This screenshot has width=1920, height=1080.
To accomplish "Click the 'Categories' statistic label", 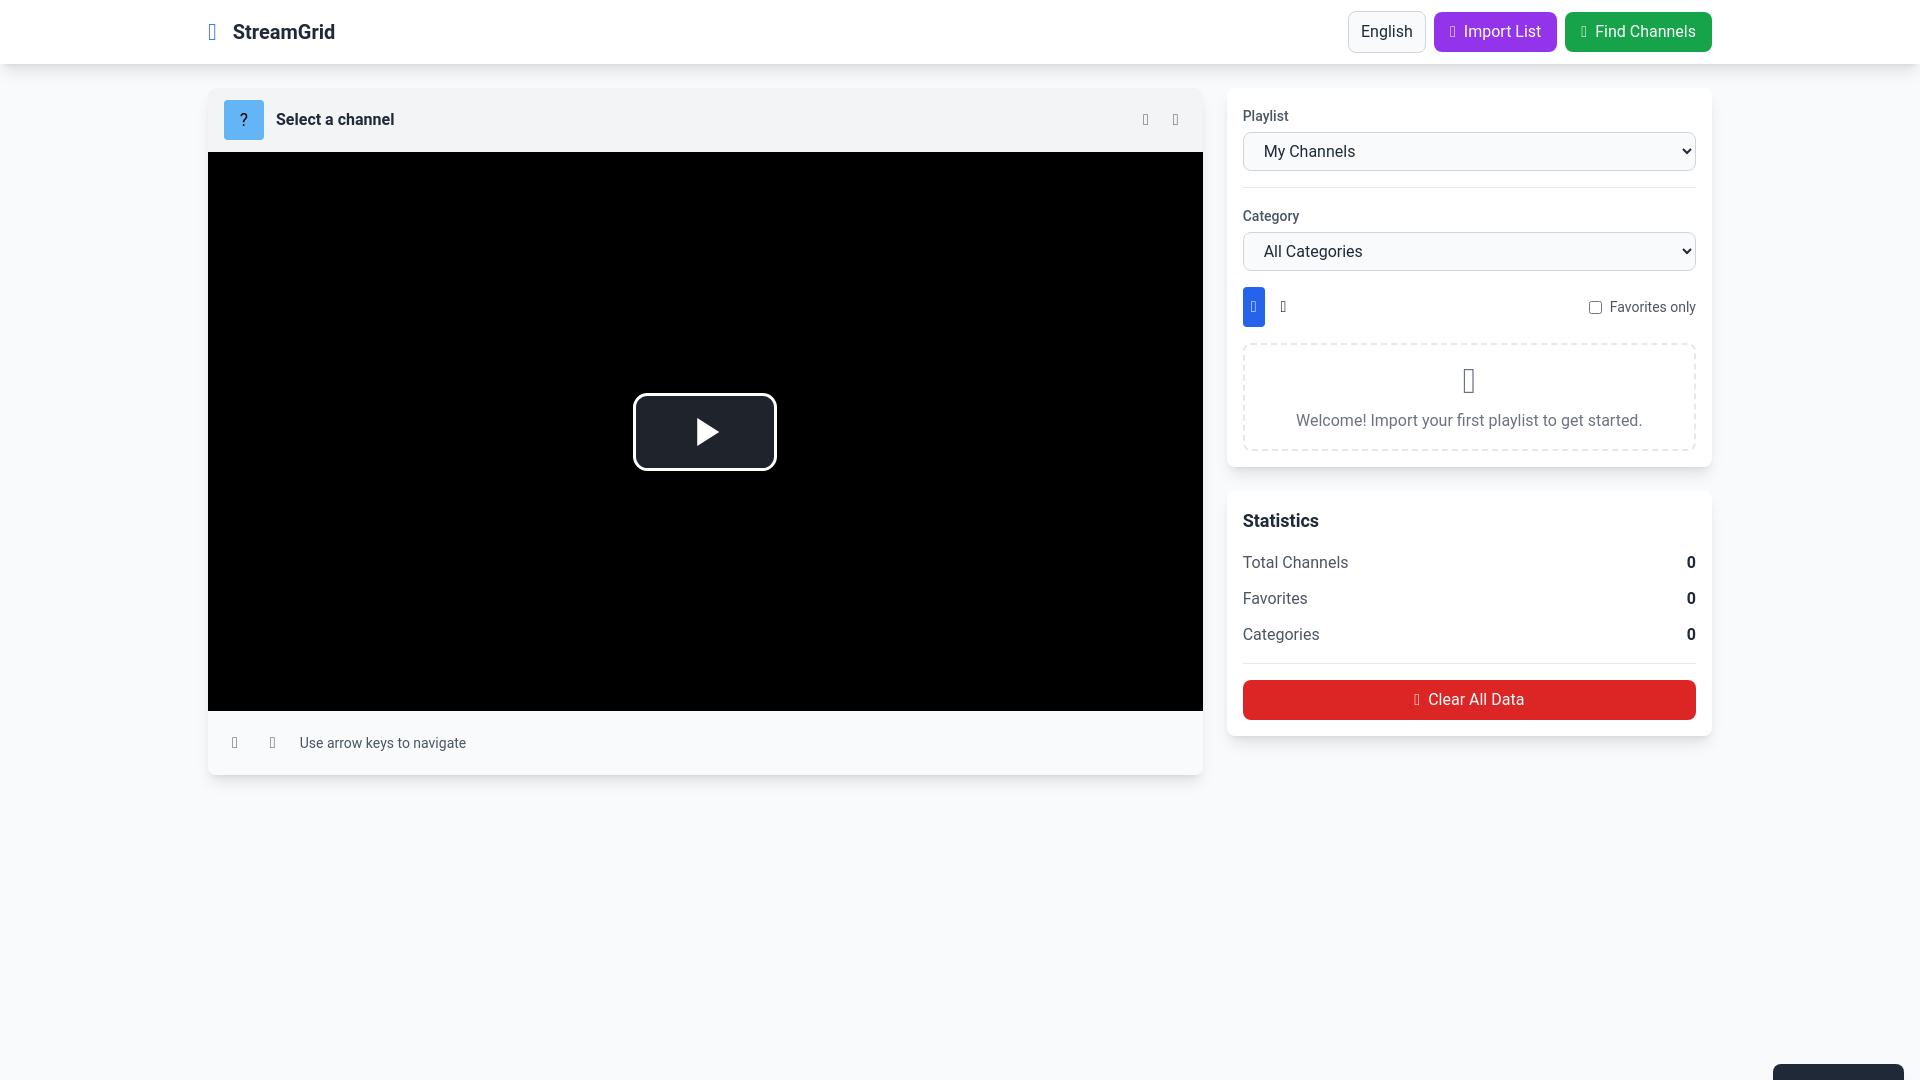I will (x=1281, y=635).
